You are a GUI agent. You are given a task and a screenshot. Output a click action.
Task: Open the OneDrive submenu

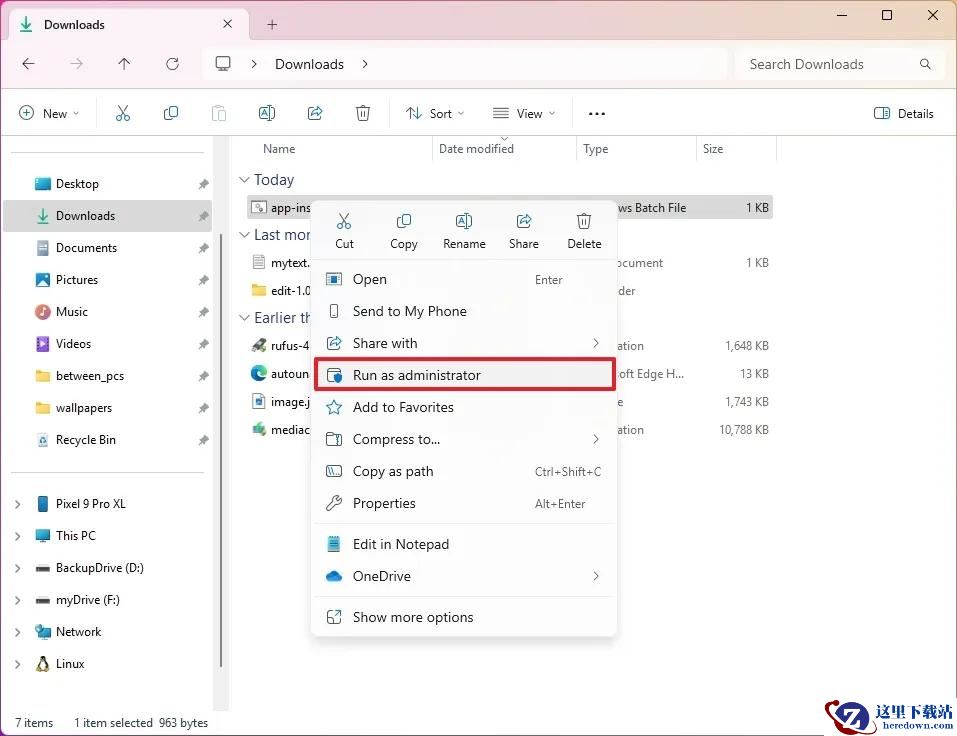click(x=464, y=576)
